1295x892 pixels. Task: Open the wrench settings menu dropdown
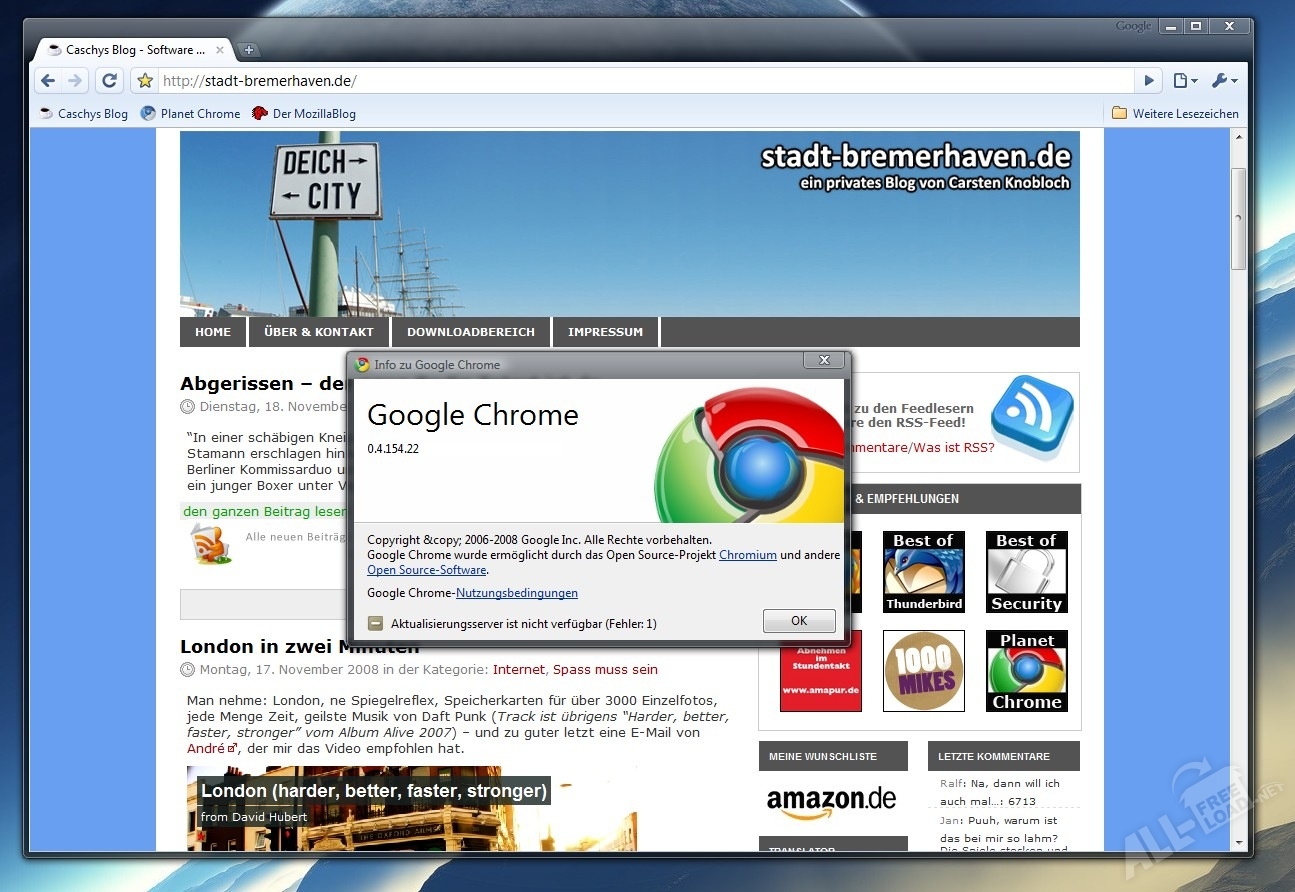[1224, 81]
